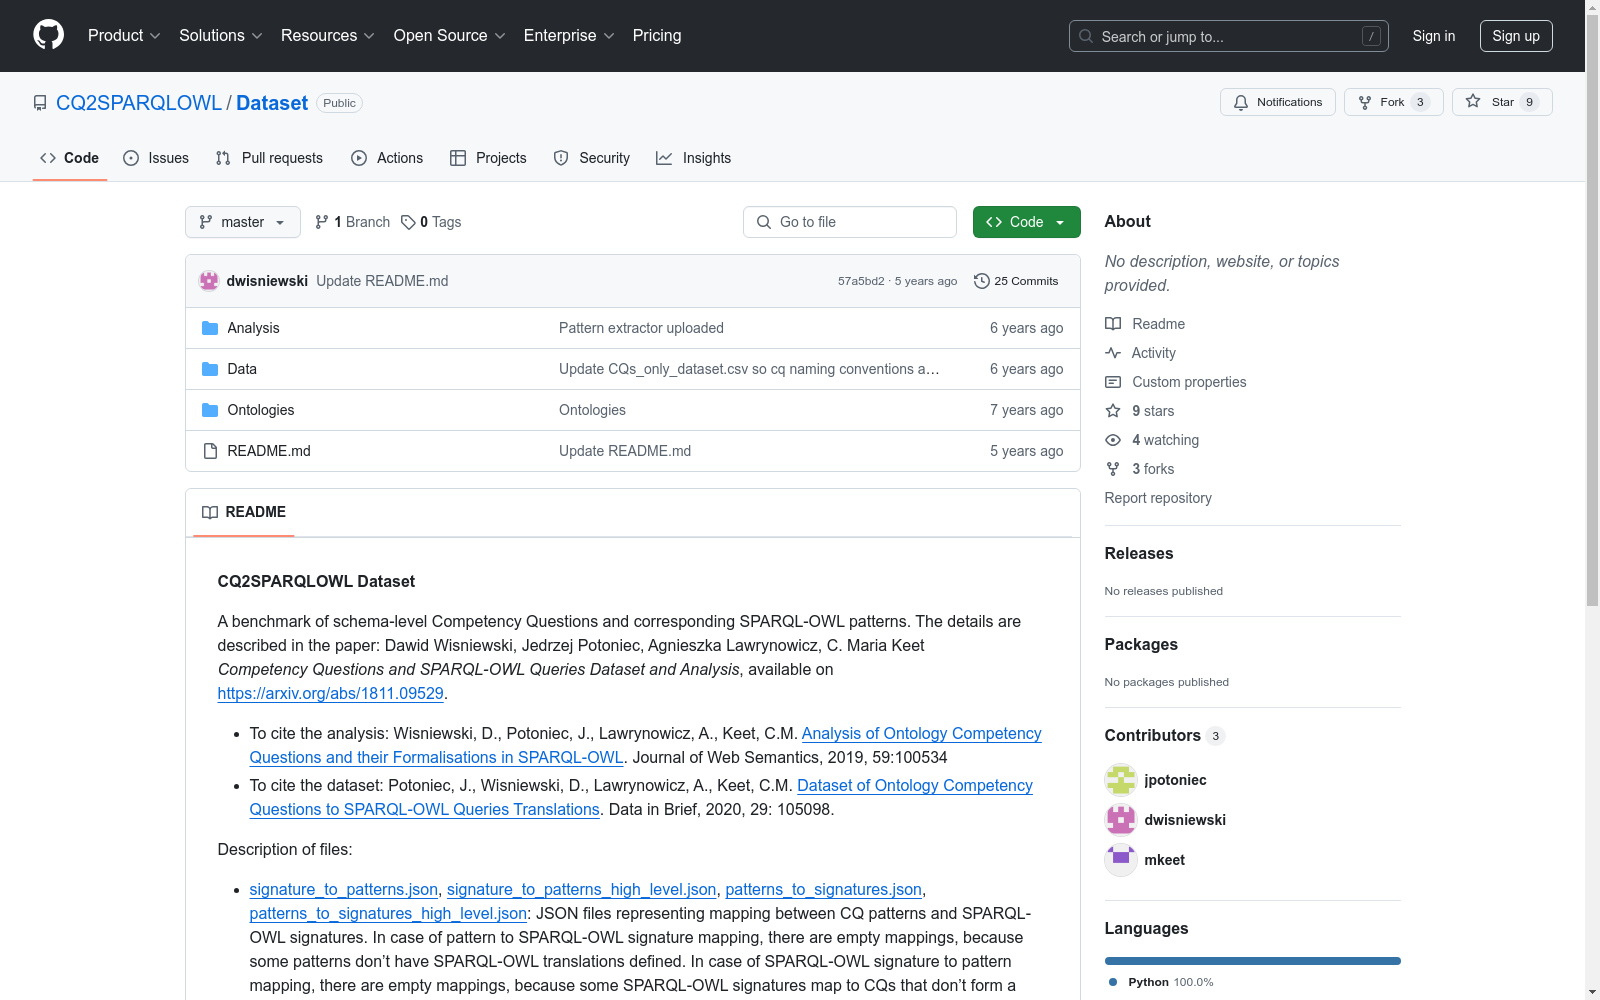Open the Insights tab
This screenshot has height=1000, width=1600.
point(694,158)
